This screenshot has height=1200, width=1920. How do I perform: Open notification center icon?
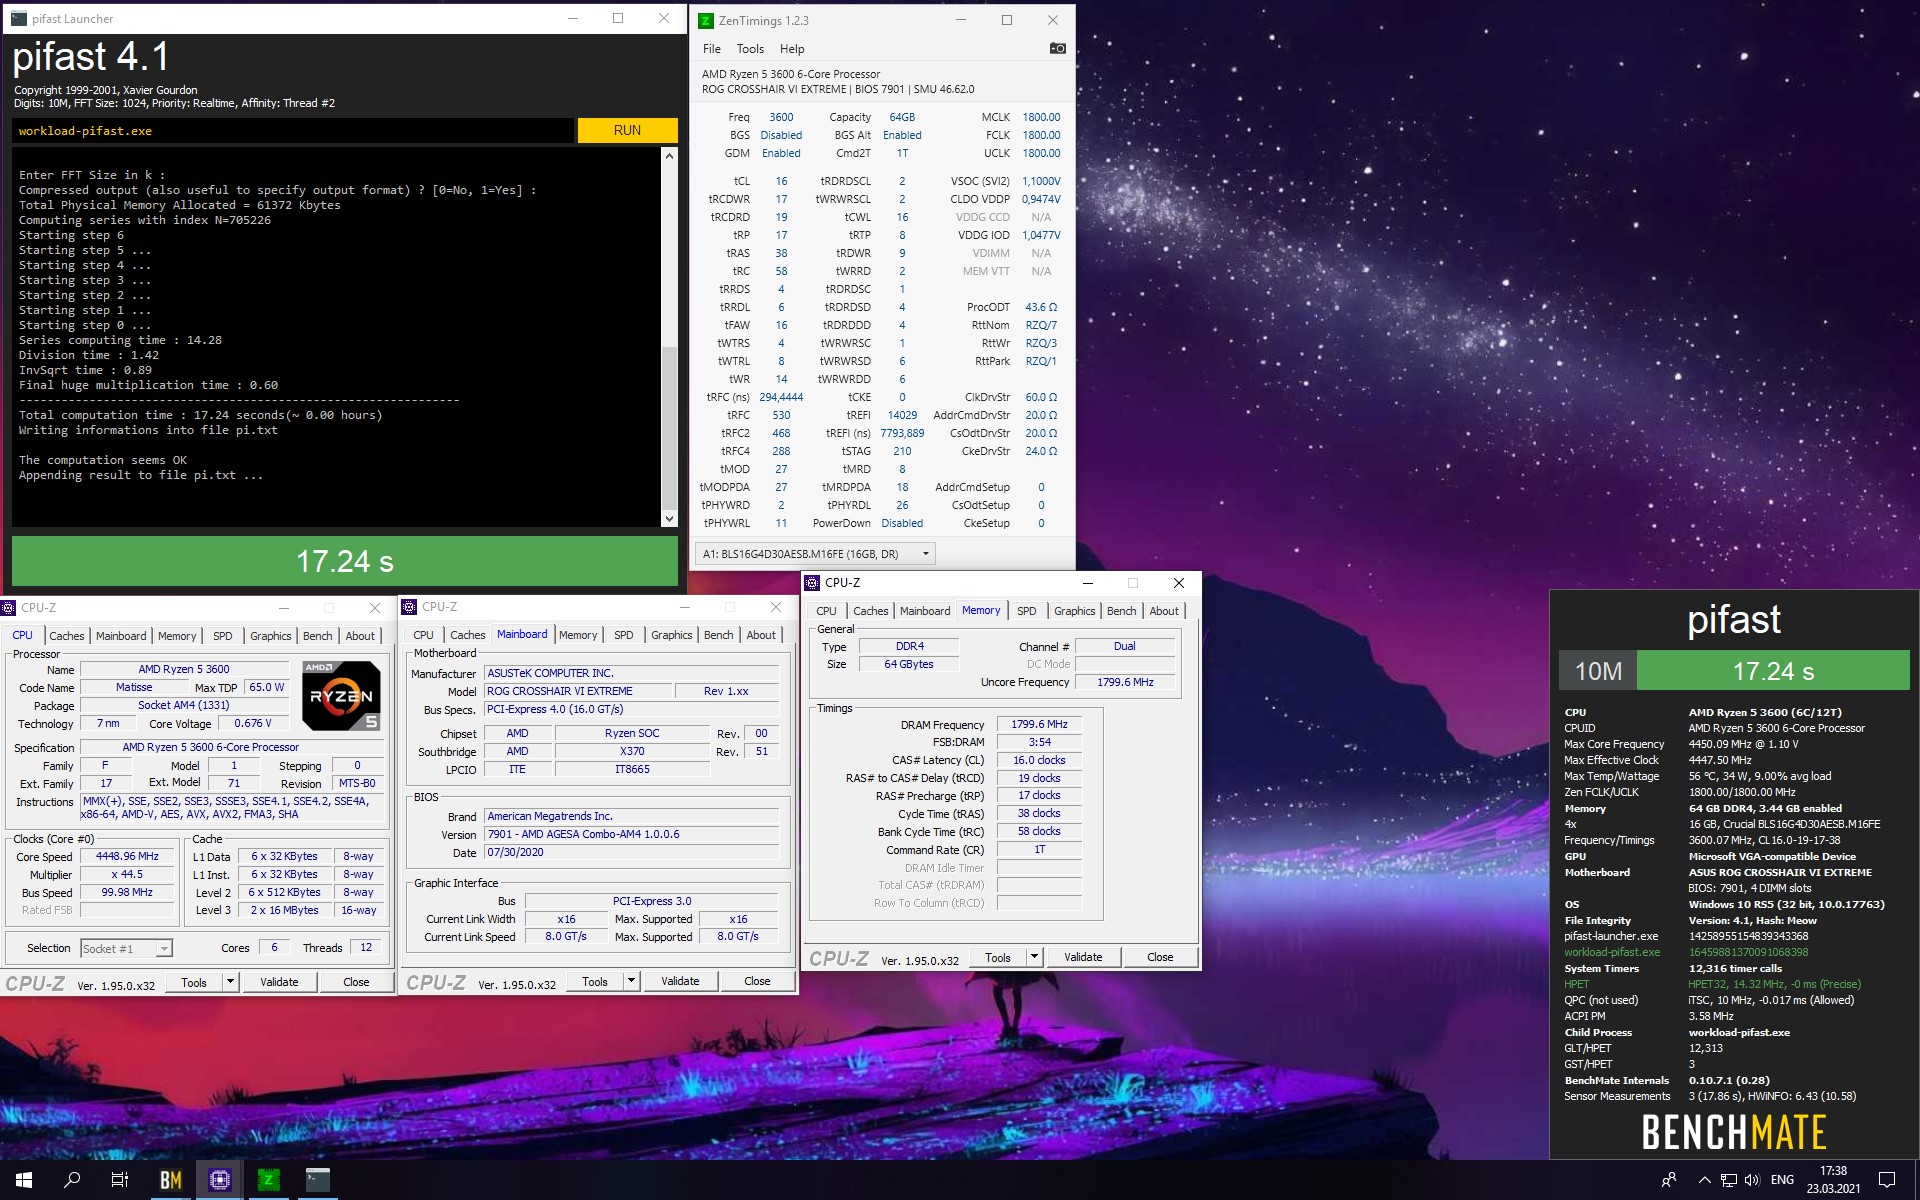tap(1887, 1180)
